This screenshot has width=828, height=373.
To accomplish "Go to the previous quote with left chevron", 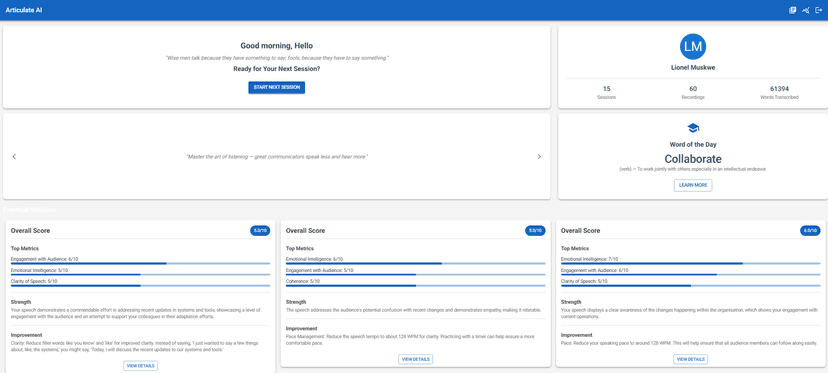I will pos(14,156).
